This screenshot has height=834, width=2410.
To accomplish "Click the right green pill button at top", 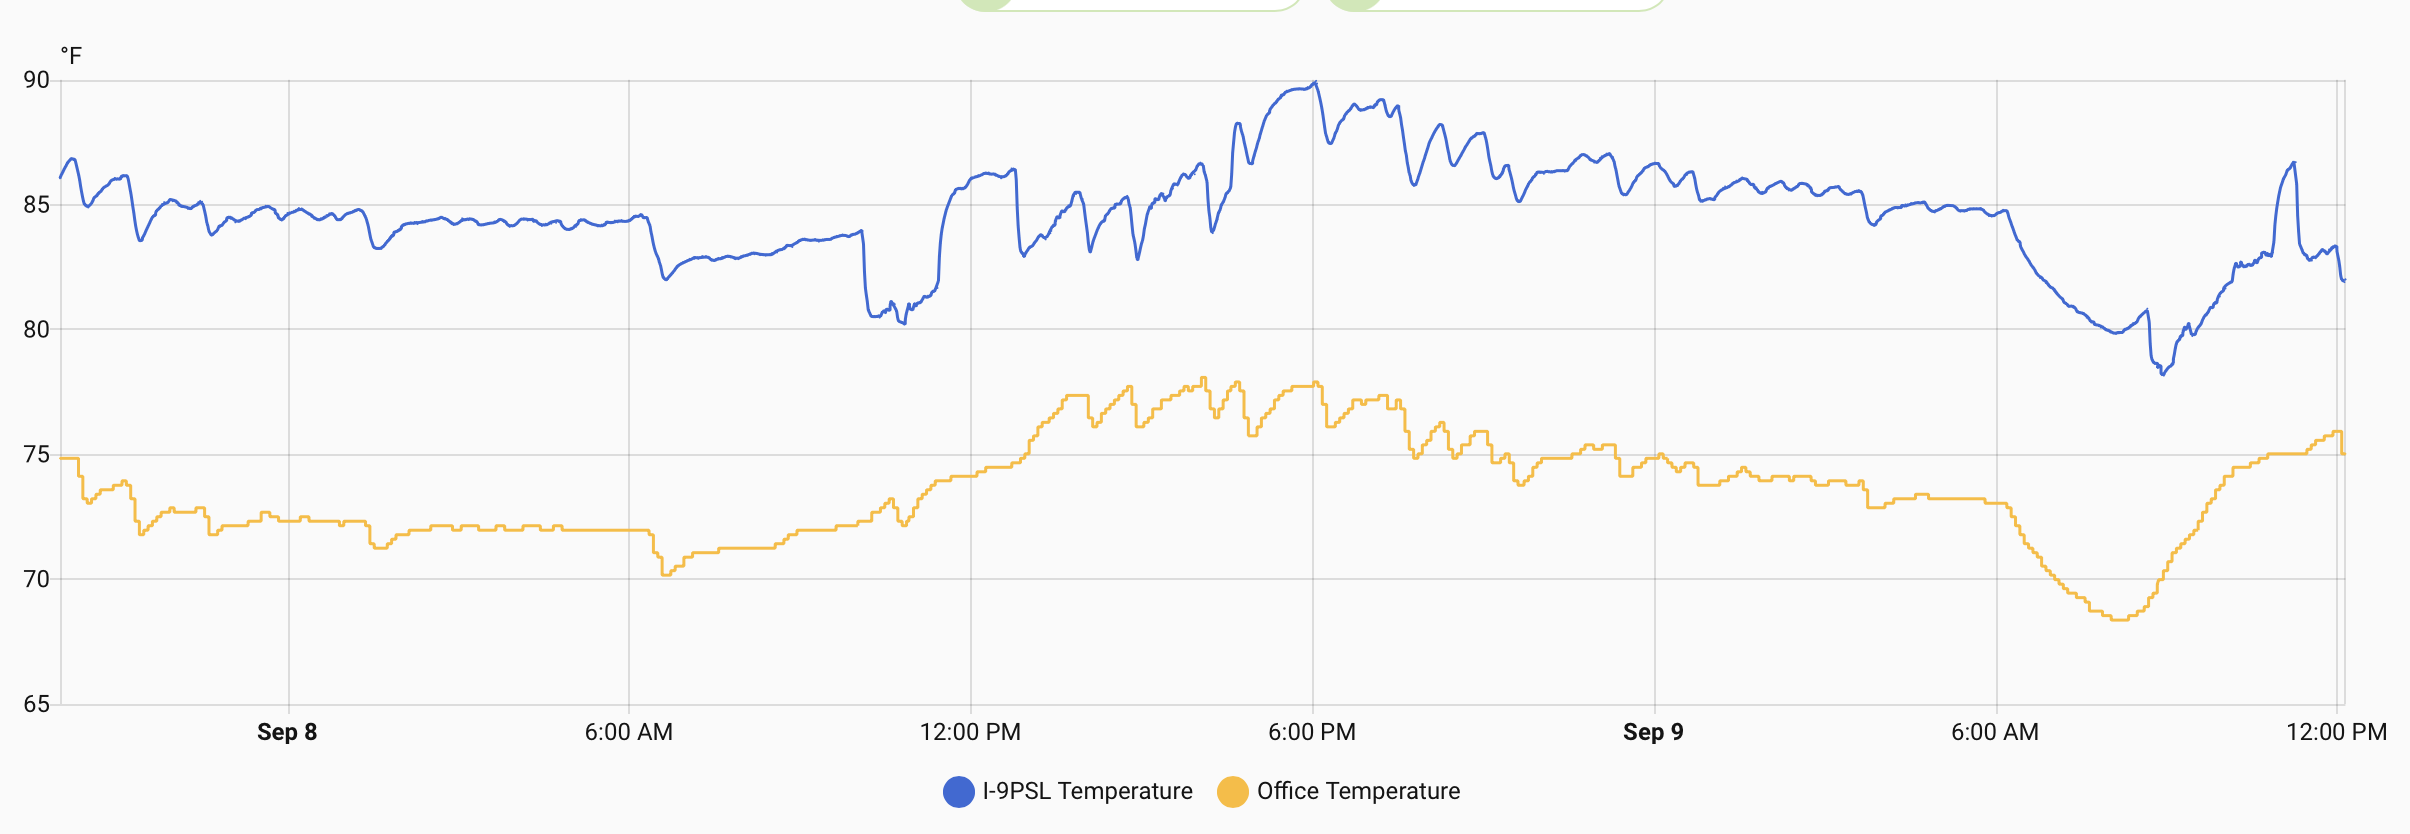I will coord(1497,4).
